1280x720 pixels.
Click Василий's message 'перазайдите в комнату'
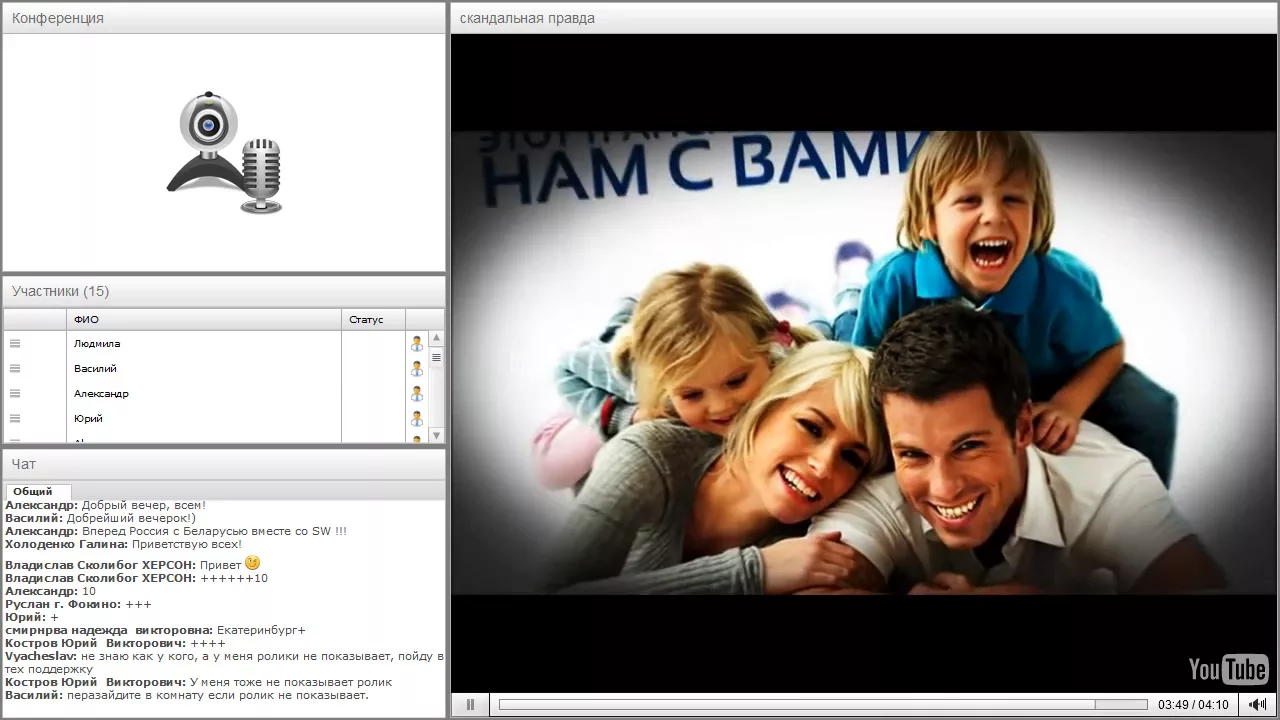click(217, 695)
